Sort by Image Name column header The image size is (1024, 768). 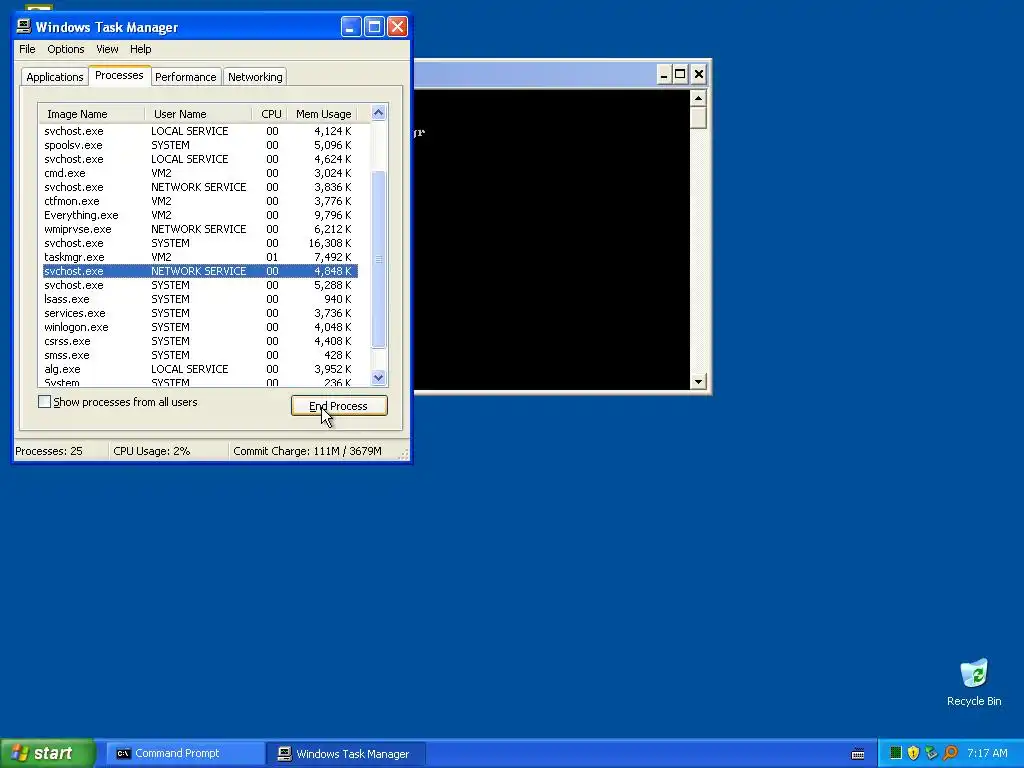[91, 114]
